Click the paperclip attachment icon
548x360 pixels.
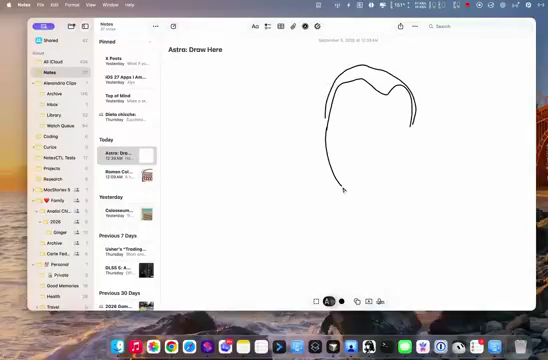[293, 26]
